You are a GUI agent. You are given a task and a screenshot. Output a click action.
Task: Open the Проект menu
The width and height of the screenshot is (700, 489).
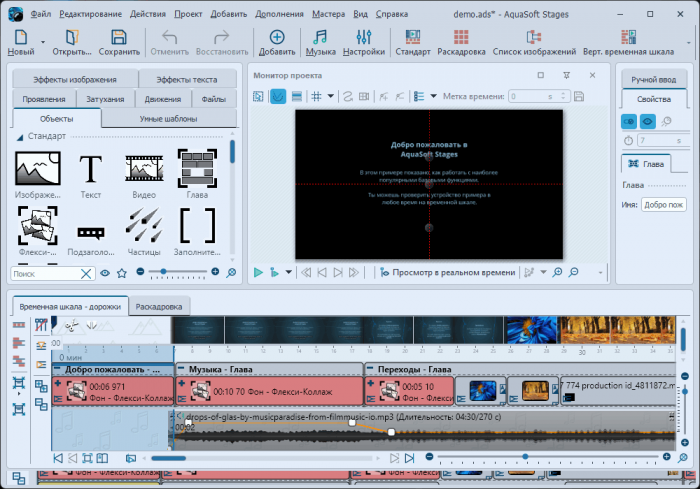tap(187, 15)
